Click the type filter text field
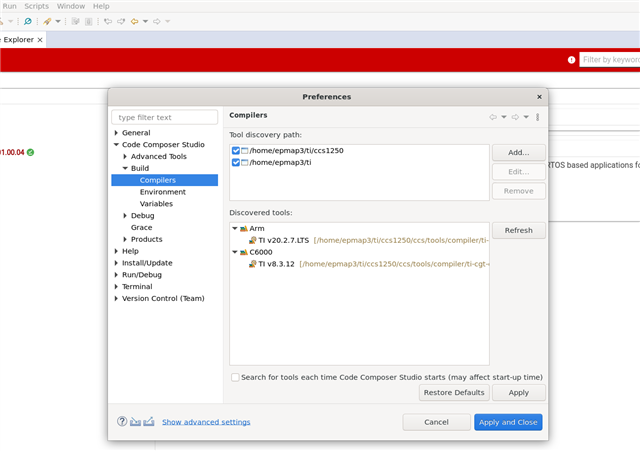Image resolution: width=640 pixels, height=451 pixels. pyautogui.click(x=166, y=117)
